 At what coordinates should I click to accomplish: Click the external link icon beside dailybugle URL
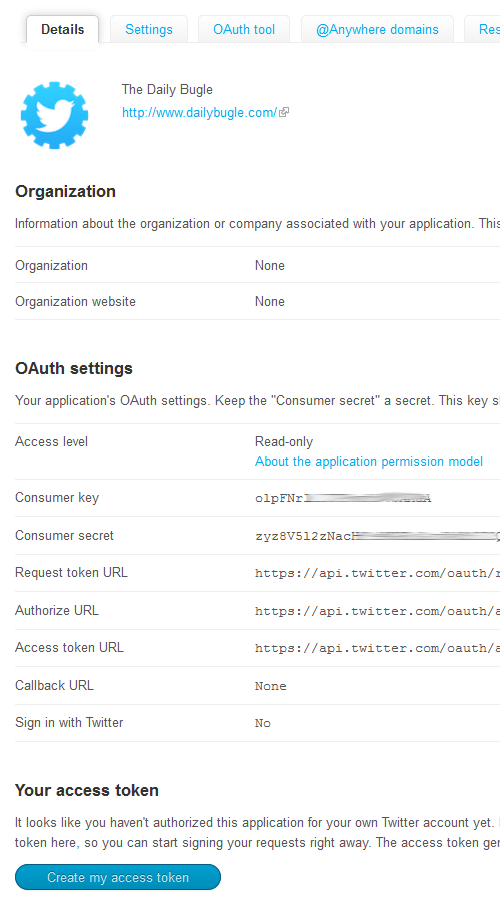pos(284,112)
